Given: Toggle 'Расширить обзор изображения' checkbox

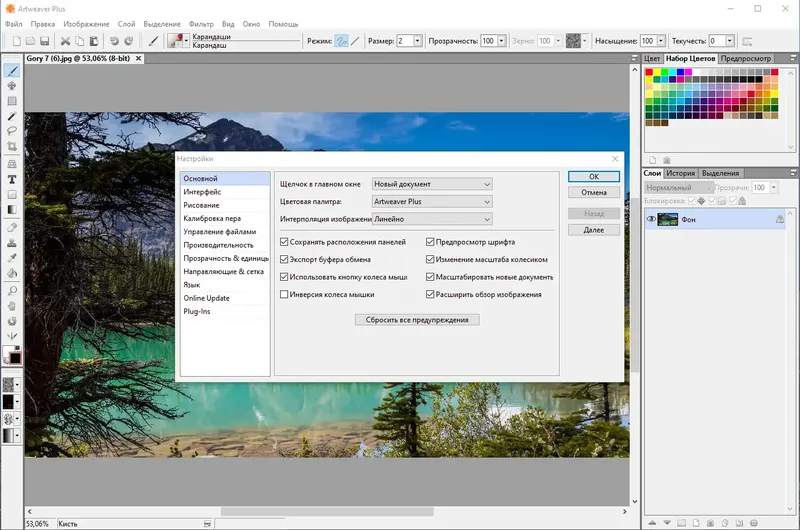Looking at the screenshot, I should [x=430, y=294].
